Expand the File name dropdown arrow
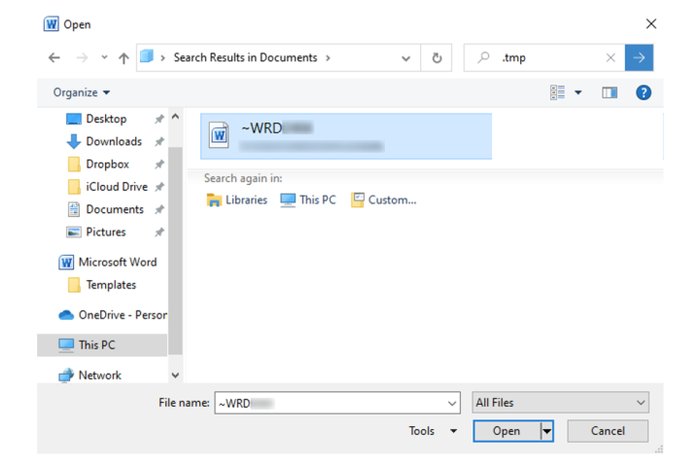 click(x=451, y=402)
